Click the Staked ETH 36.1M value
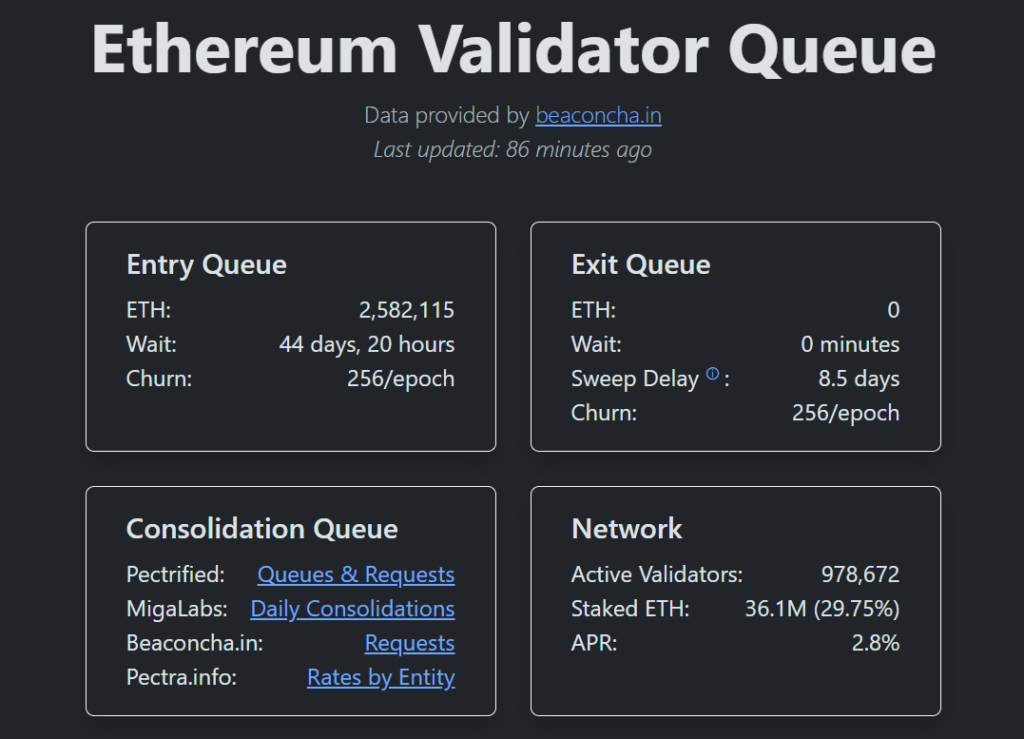 point(822,609)
